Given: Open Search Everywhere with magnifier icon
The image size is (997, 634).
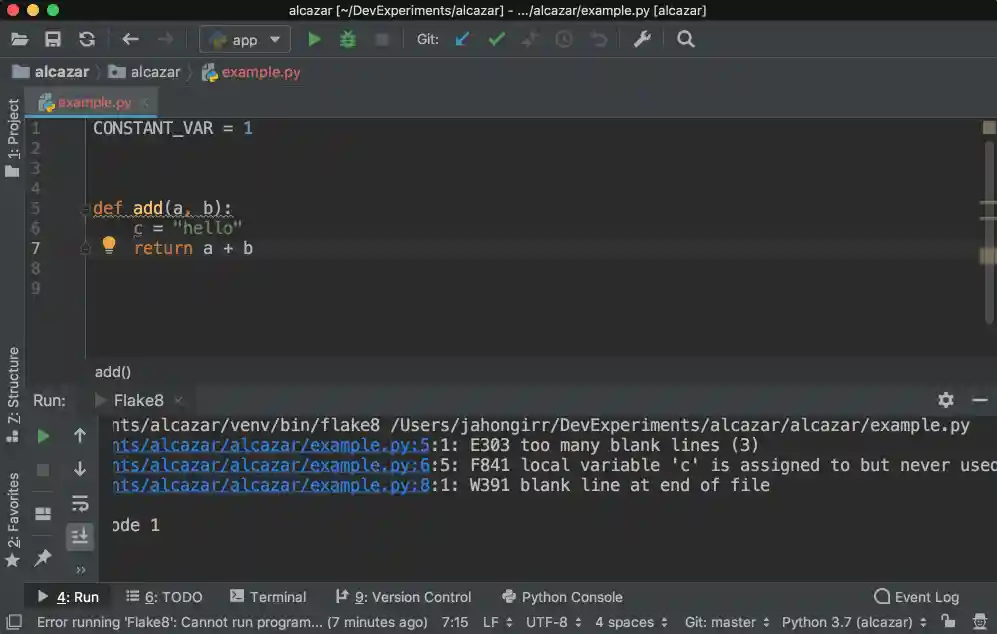Looking at the screenshot, I should 684,39.
